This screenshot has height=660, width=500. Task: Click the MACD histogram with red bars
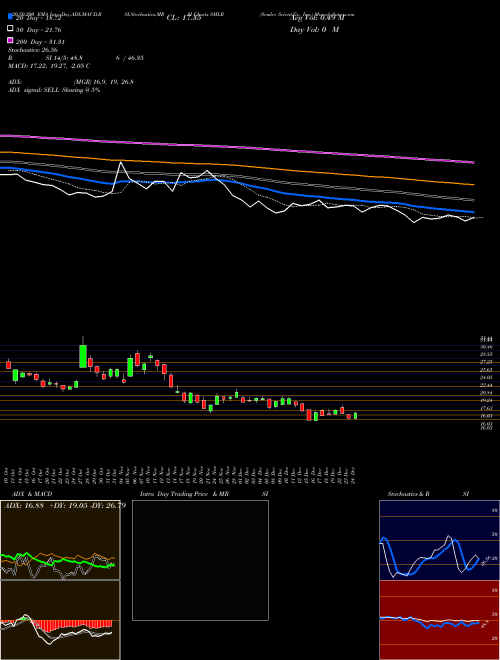(60, 620)
